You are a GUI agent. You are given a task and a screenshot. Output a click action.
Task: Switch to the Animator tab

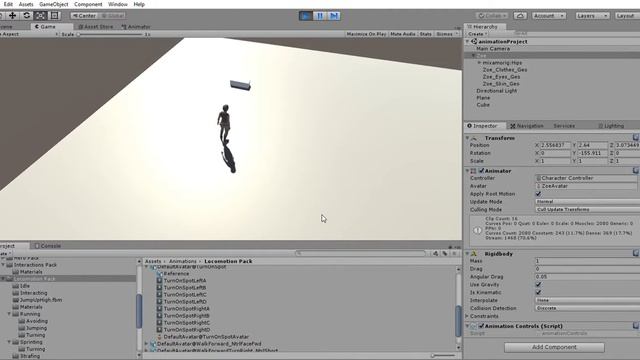136,27
